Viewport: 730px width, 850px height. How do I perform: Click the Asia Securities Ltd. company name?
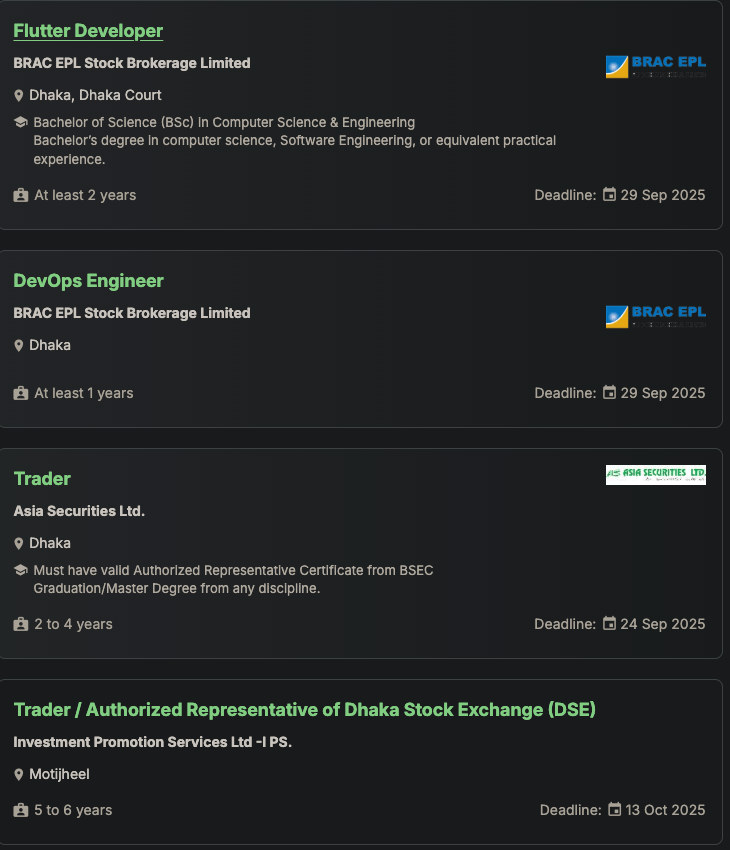pos(79,511)
